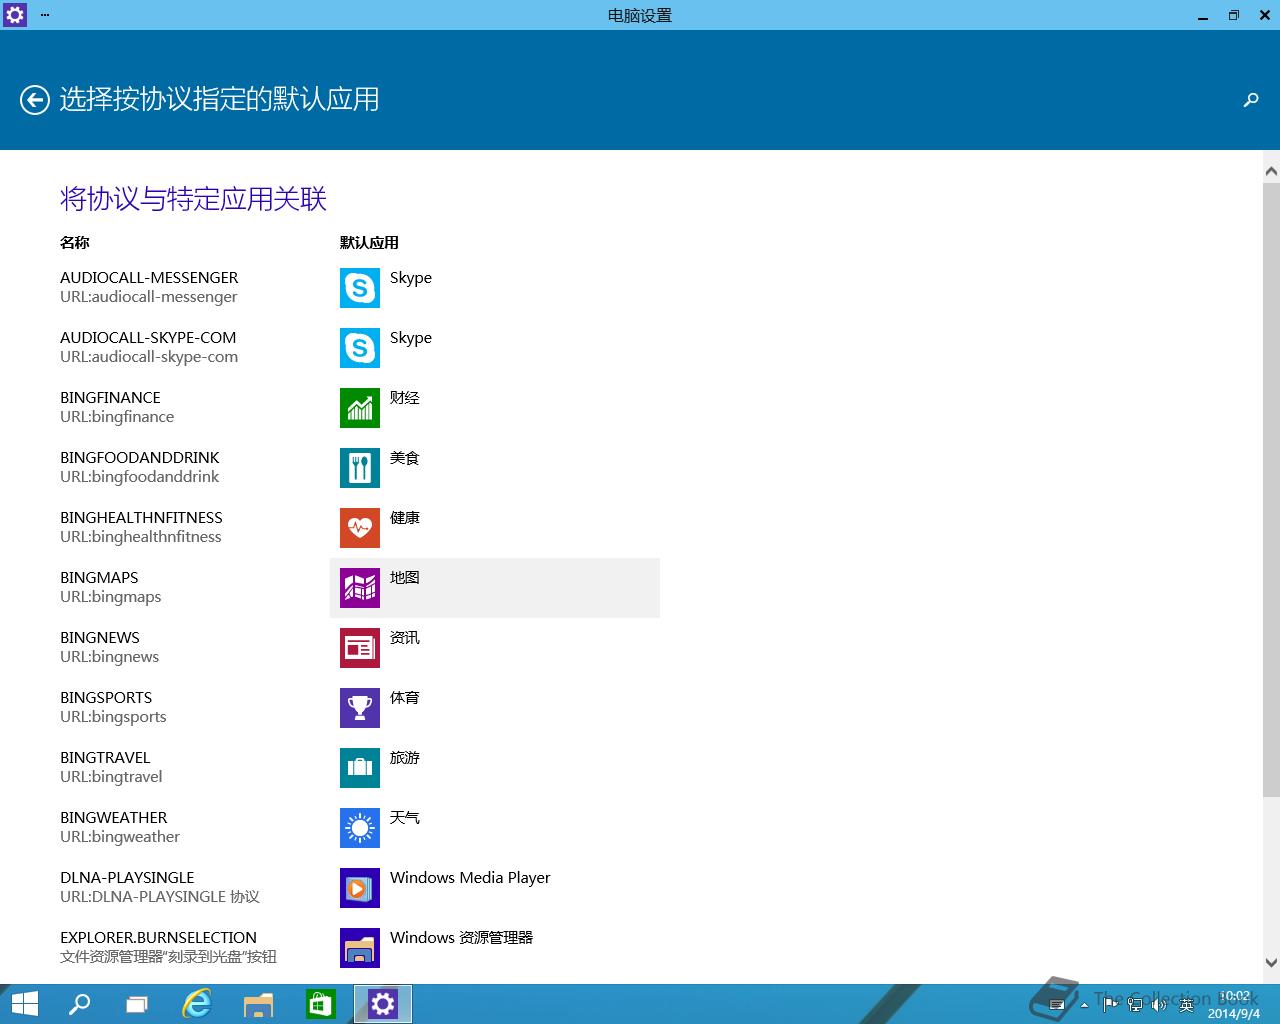Viewport: 1280px width, 1024px height.
Task: Select the 旅游 travel suitcase icon
Action: click(360, 768)
